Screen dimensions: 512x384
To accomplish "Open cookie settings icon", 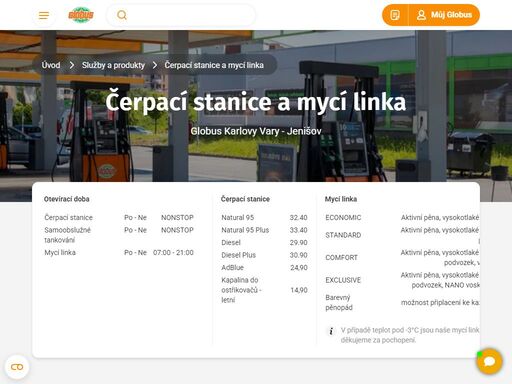I will (17, 367).
